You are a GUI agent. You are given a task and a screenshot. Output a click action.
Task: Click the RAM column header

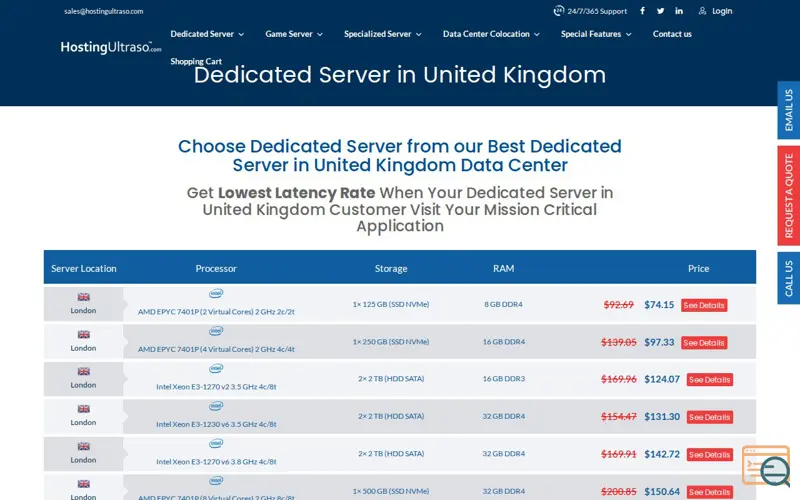coord(504,268)
